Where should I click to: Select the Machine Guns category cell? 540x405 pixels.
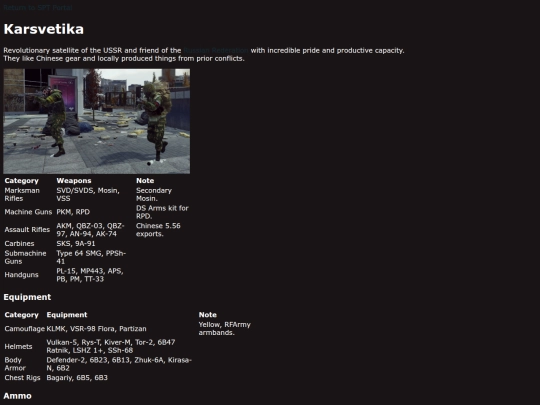[28, 212]
